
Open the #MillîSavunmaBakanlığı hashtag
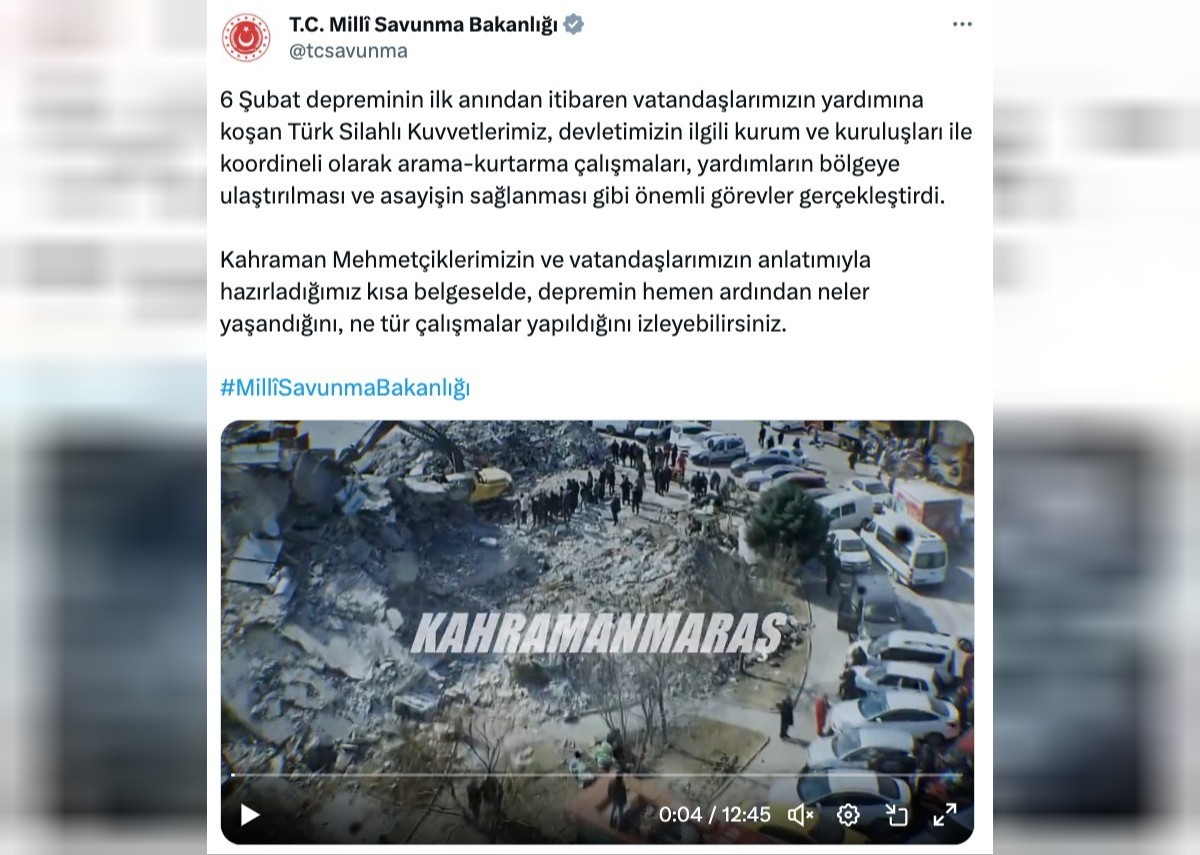tap(345, 388)
